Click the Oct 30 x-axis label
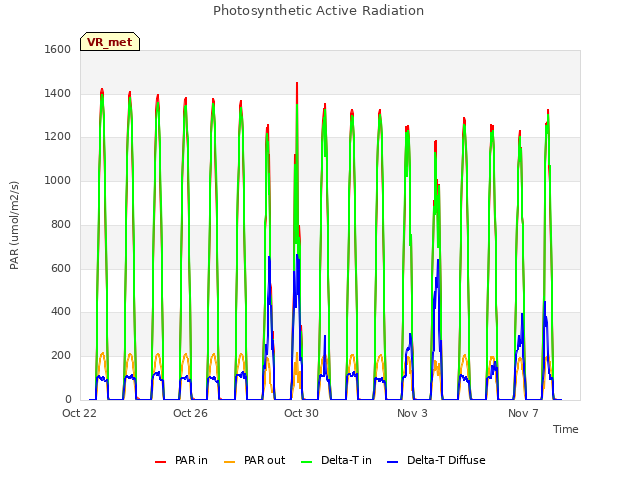The width and height of the screenshot is (640, 480). [x=301, y=413]
